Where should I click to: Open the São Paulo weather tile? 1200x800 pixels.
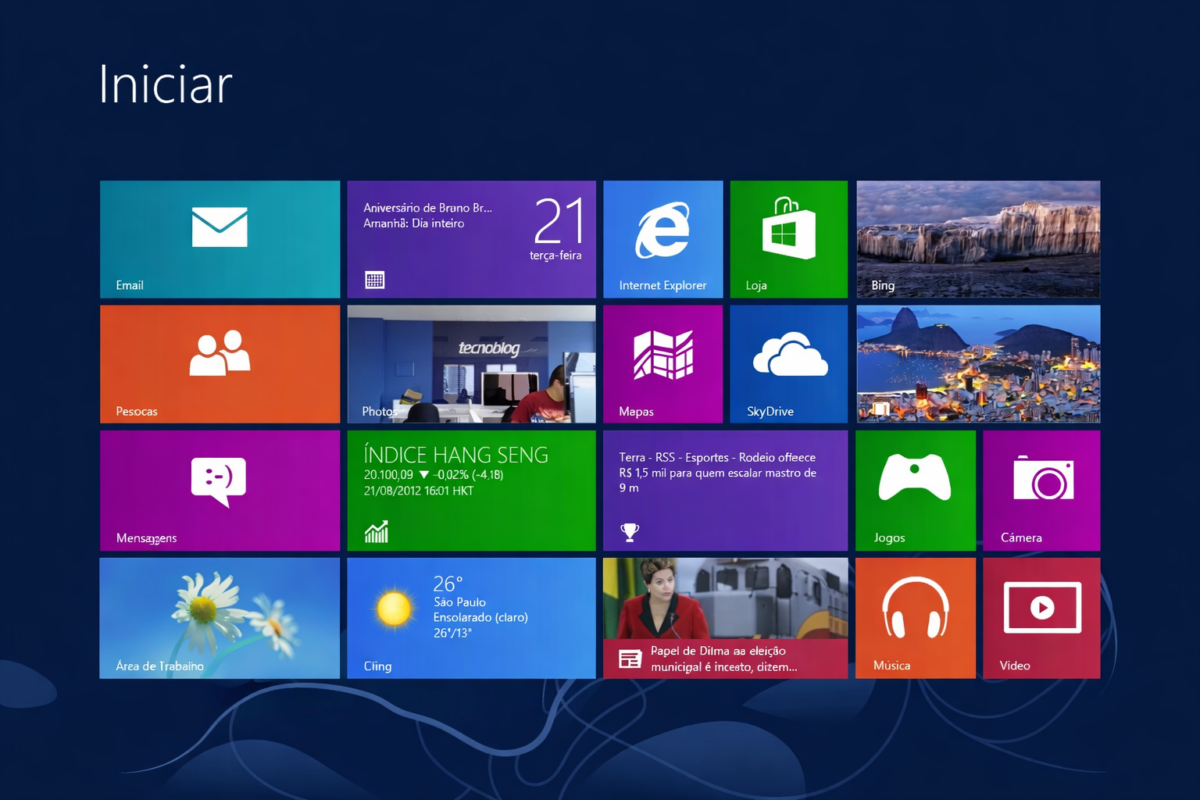[471, 617]
